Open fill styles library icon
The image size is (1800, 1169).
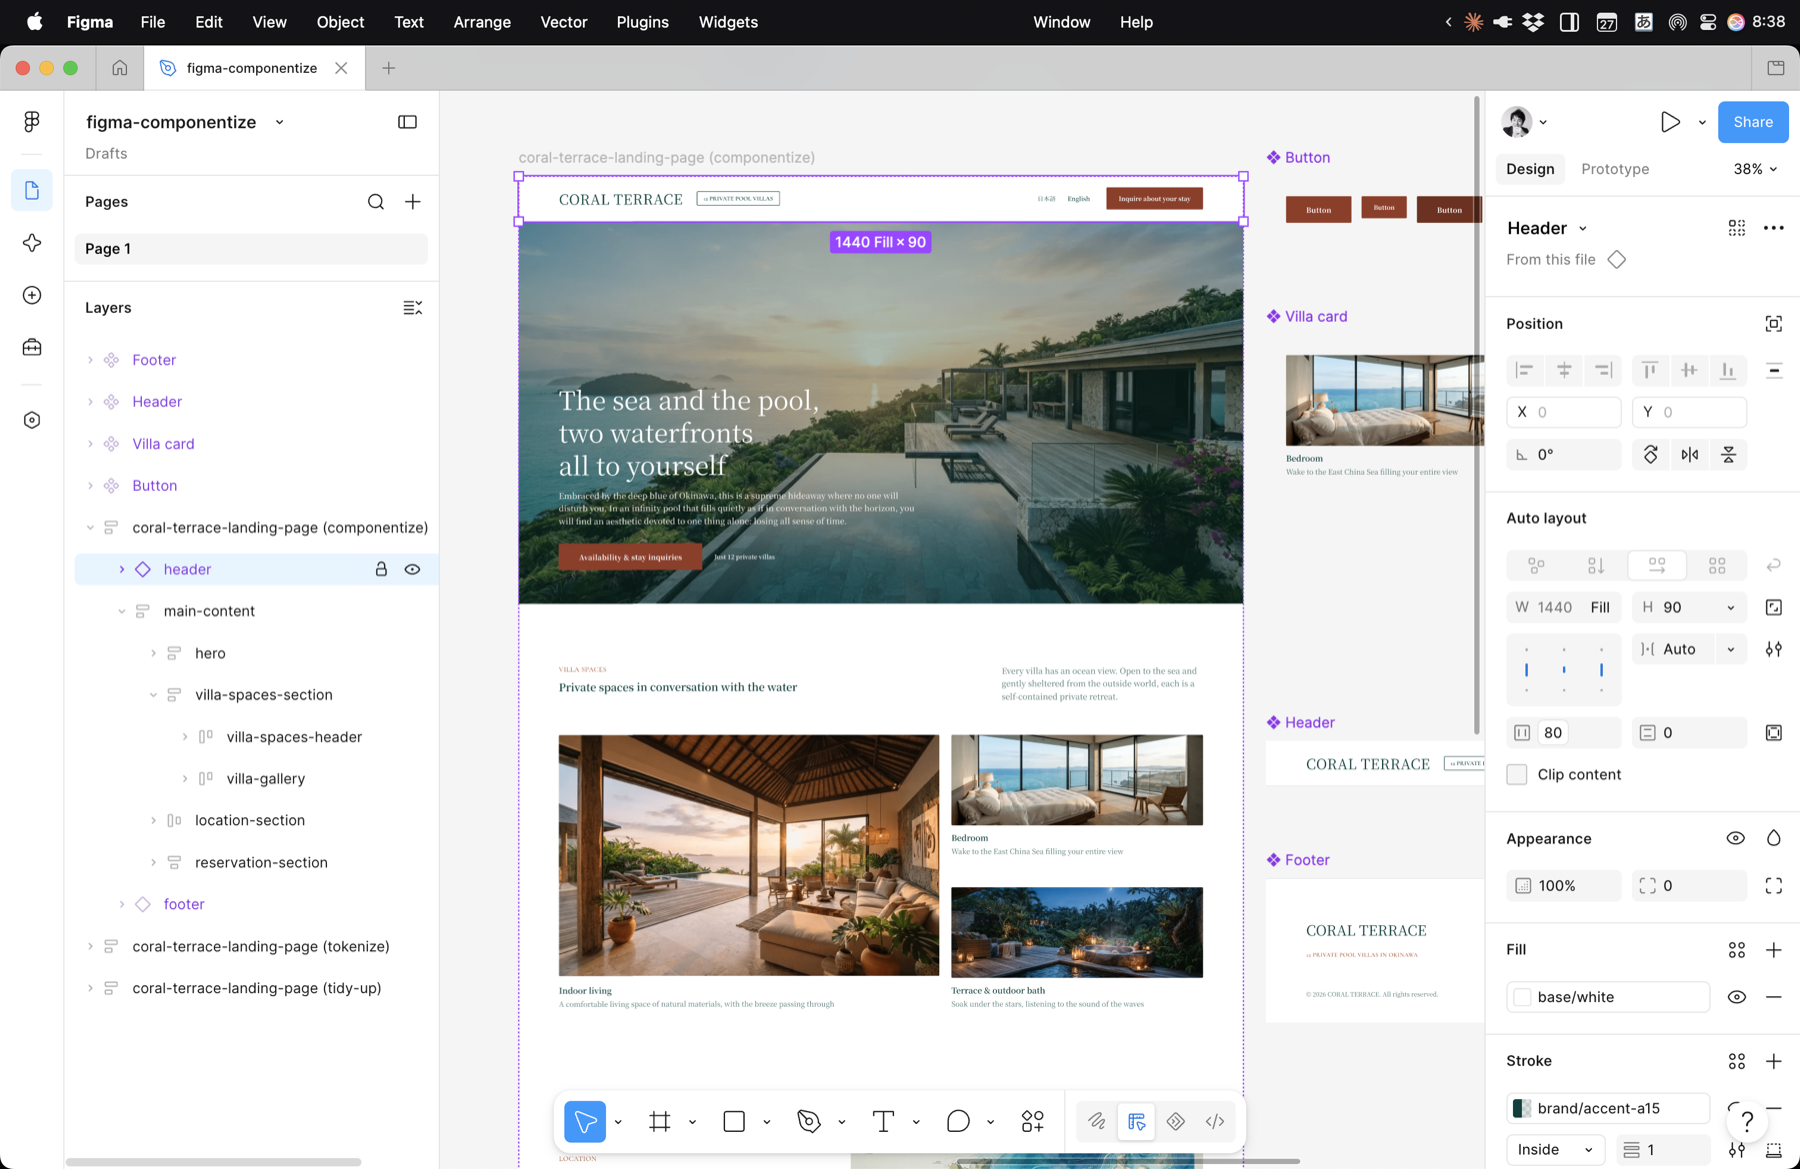coord(1737,950)
